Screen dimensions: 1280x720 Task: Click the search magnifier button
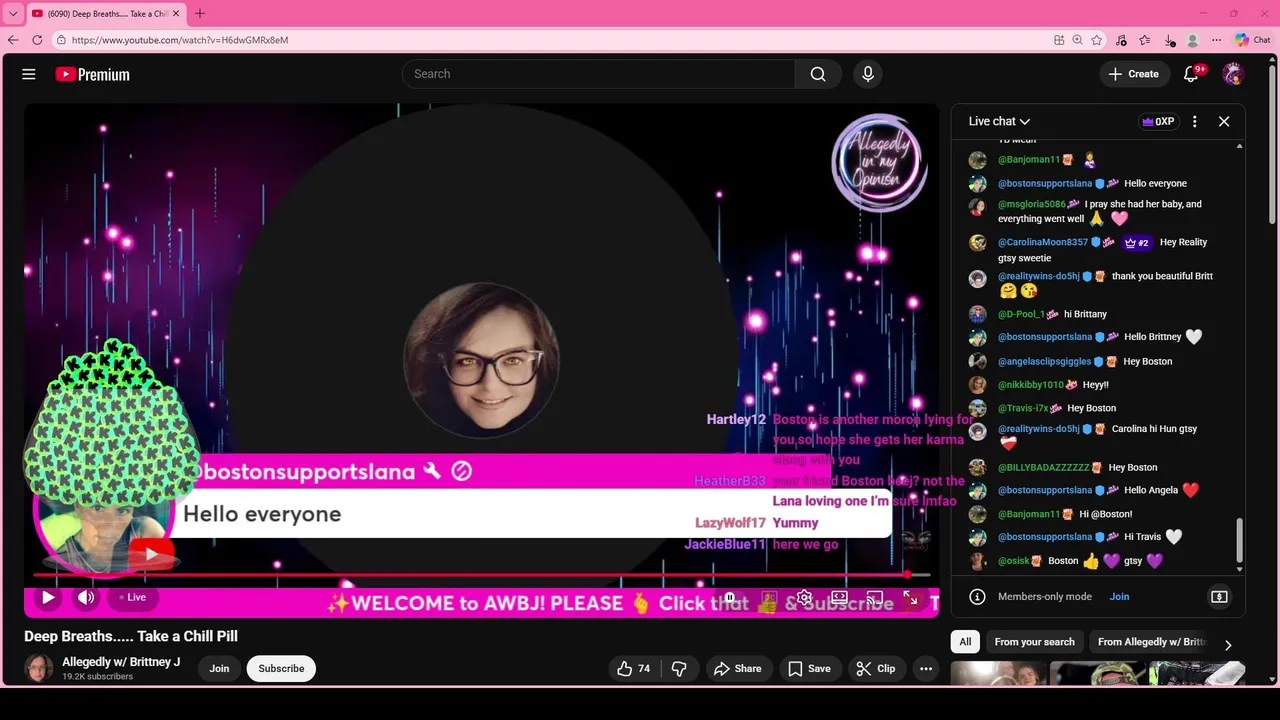818,74
